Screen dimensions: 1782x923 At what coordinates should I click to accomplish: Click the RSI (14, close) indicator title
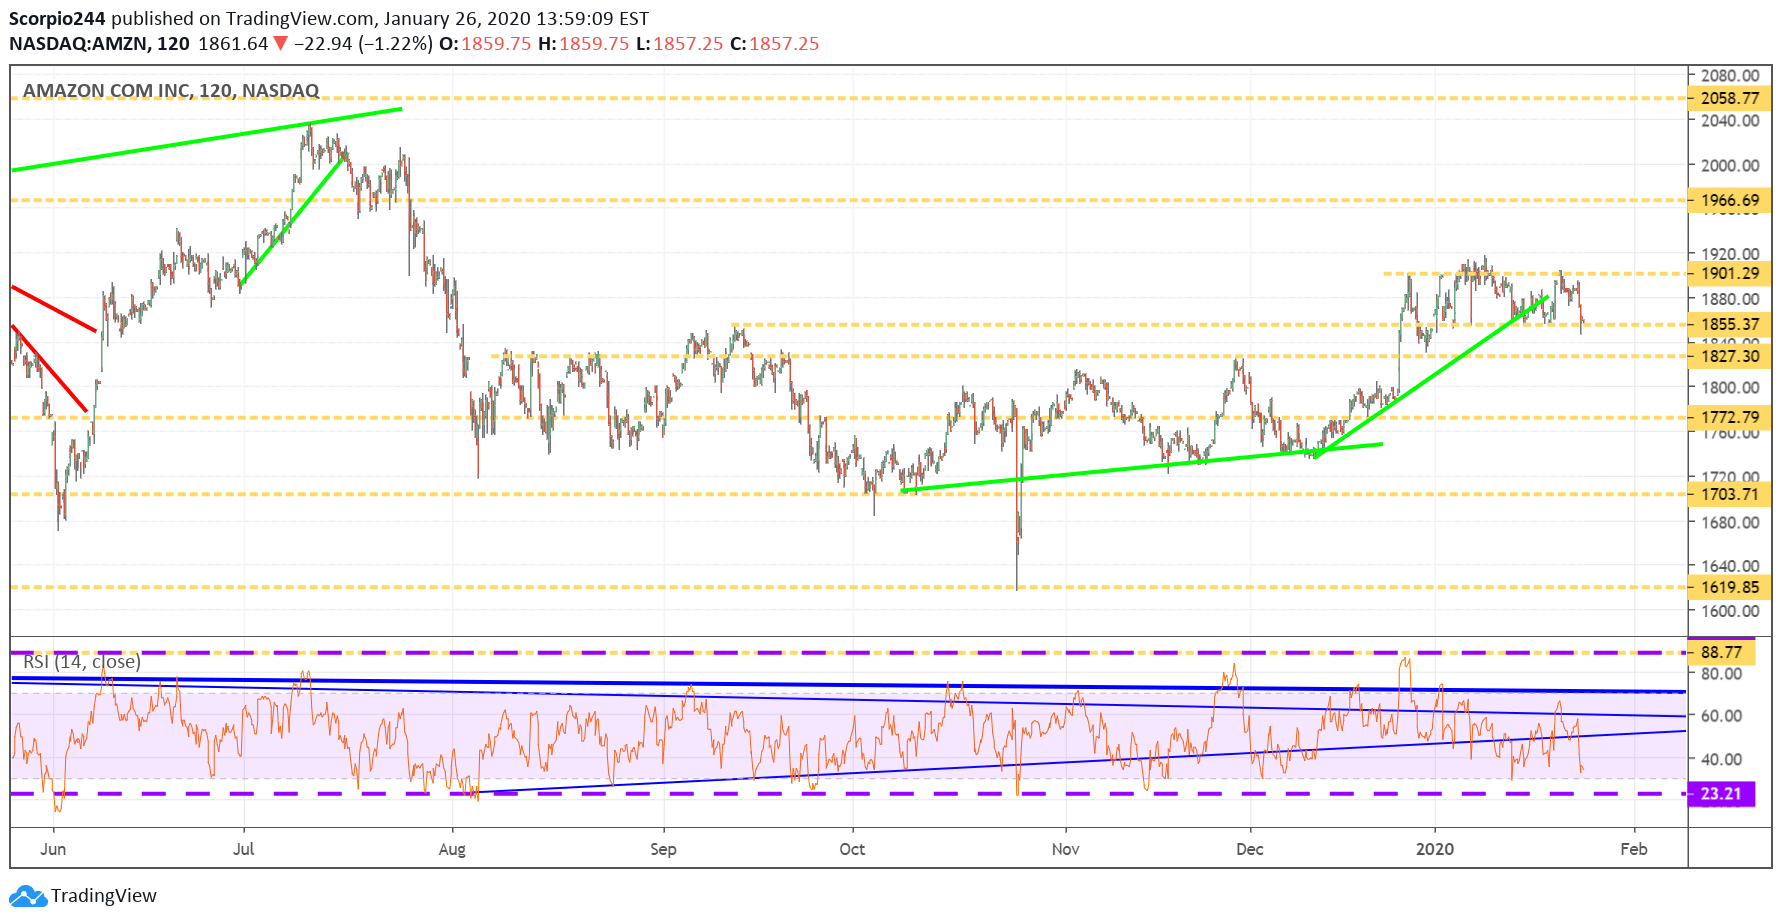[x=82, y=662]
